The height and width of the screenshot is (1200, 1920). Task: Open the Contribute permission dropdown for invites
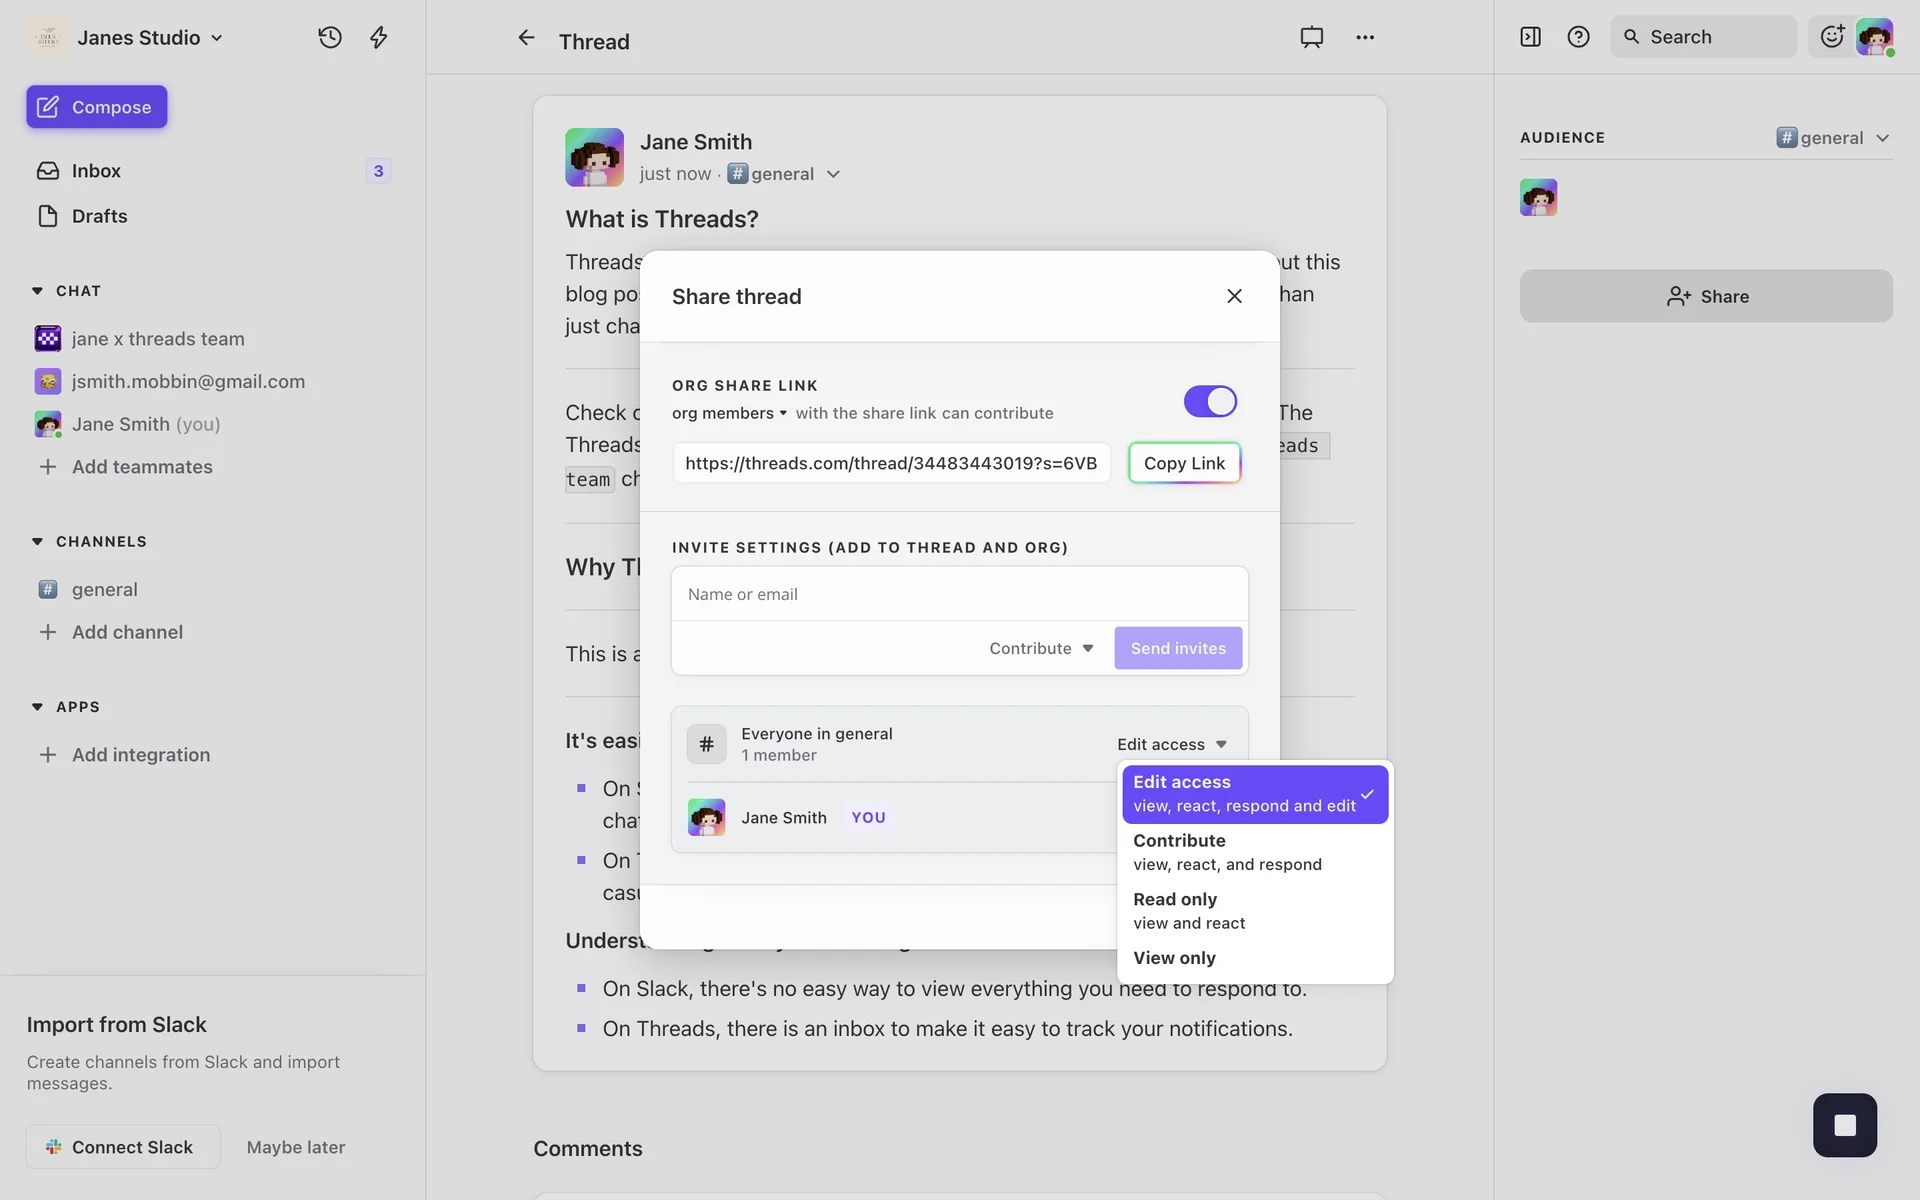1041,648
